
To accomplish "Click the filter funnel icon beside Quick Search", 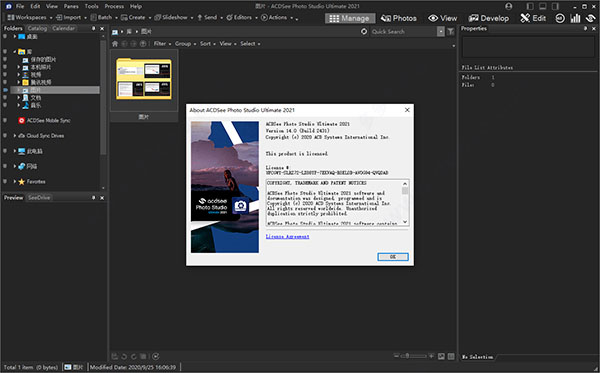I will click(451, 32).
